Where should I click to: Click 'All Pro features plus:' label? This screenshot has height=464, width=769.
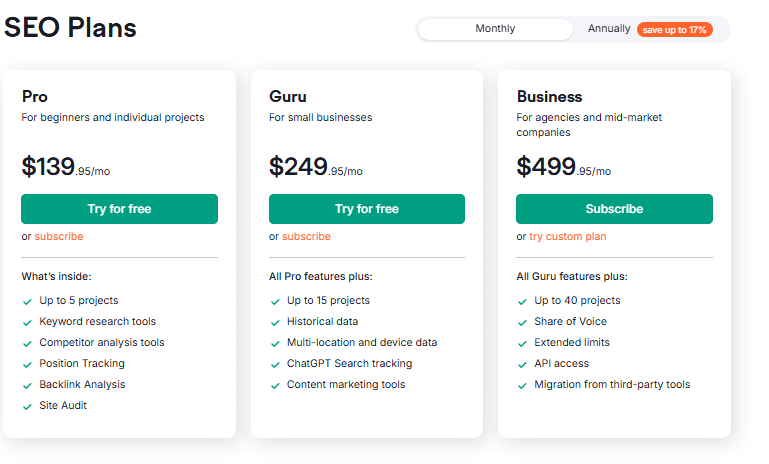click(x=321, y=277)
